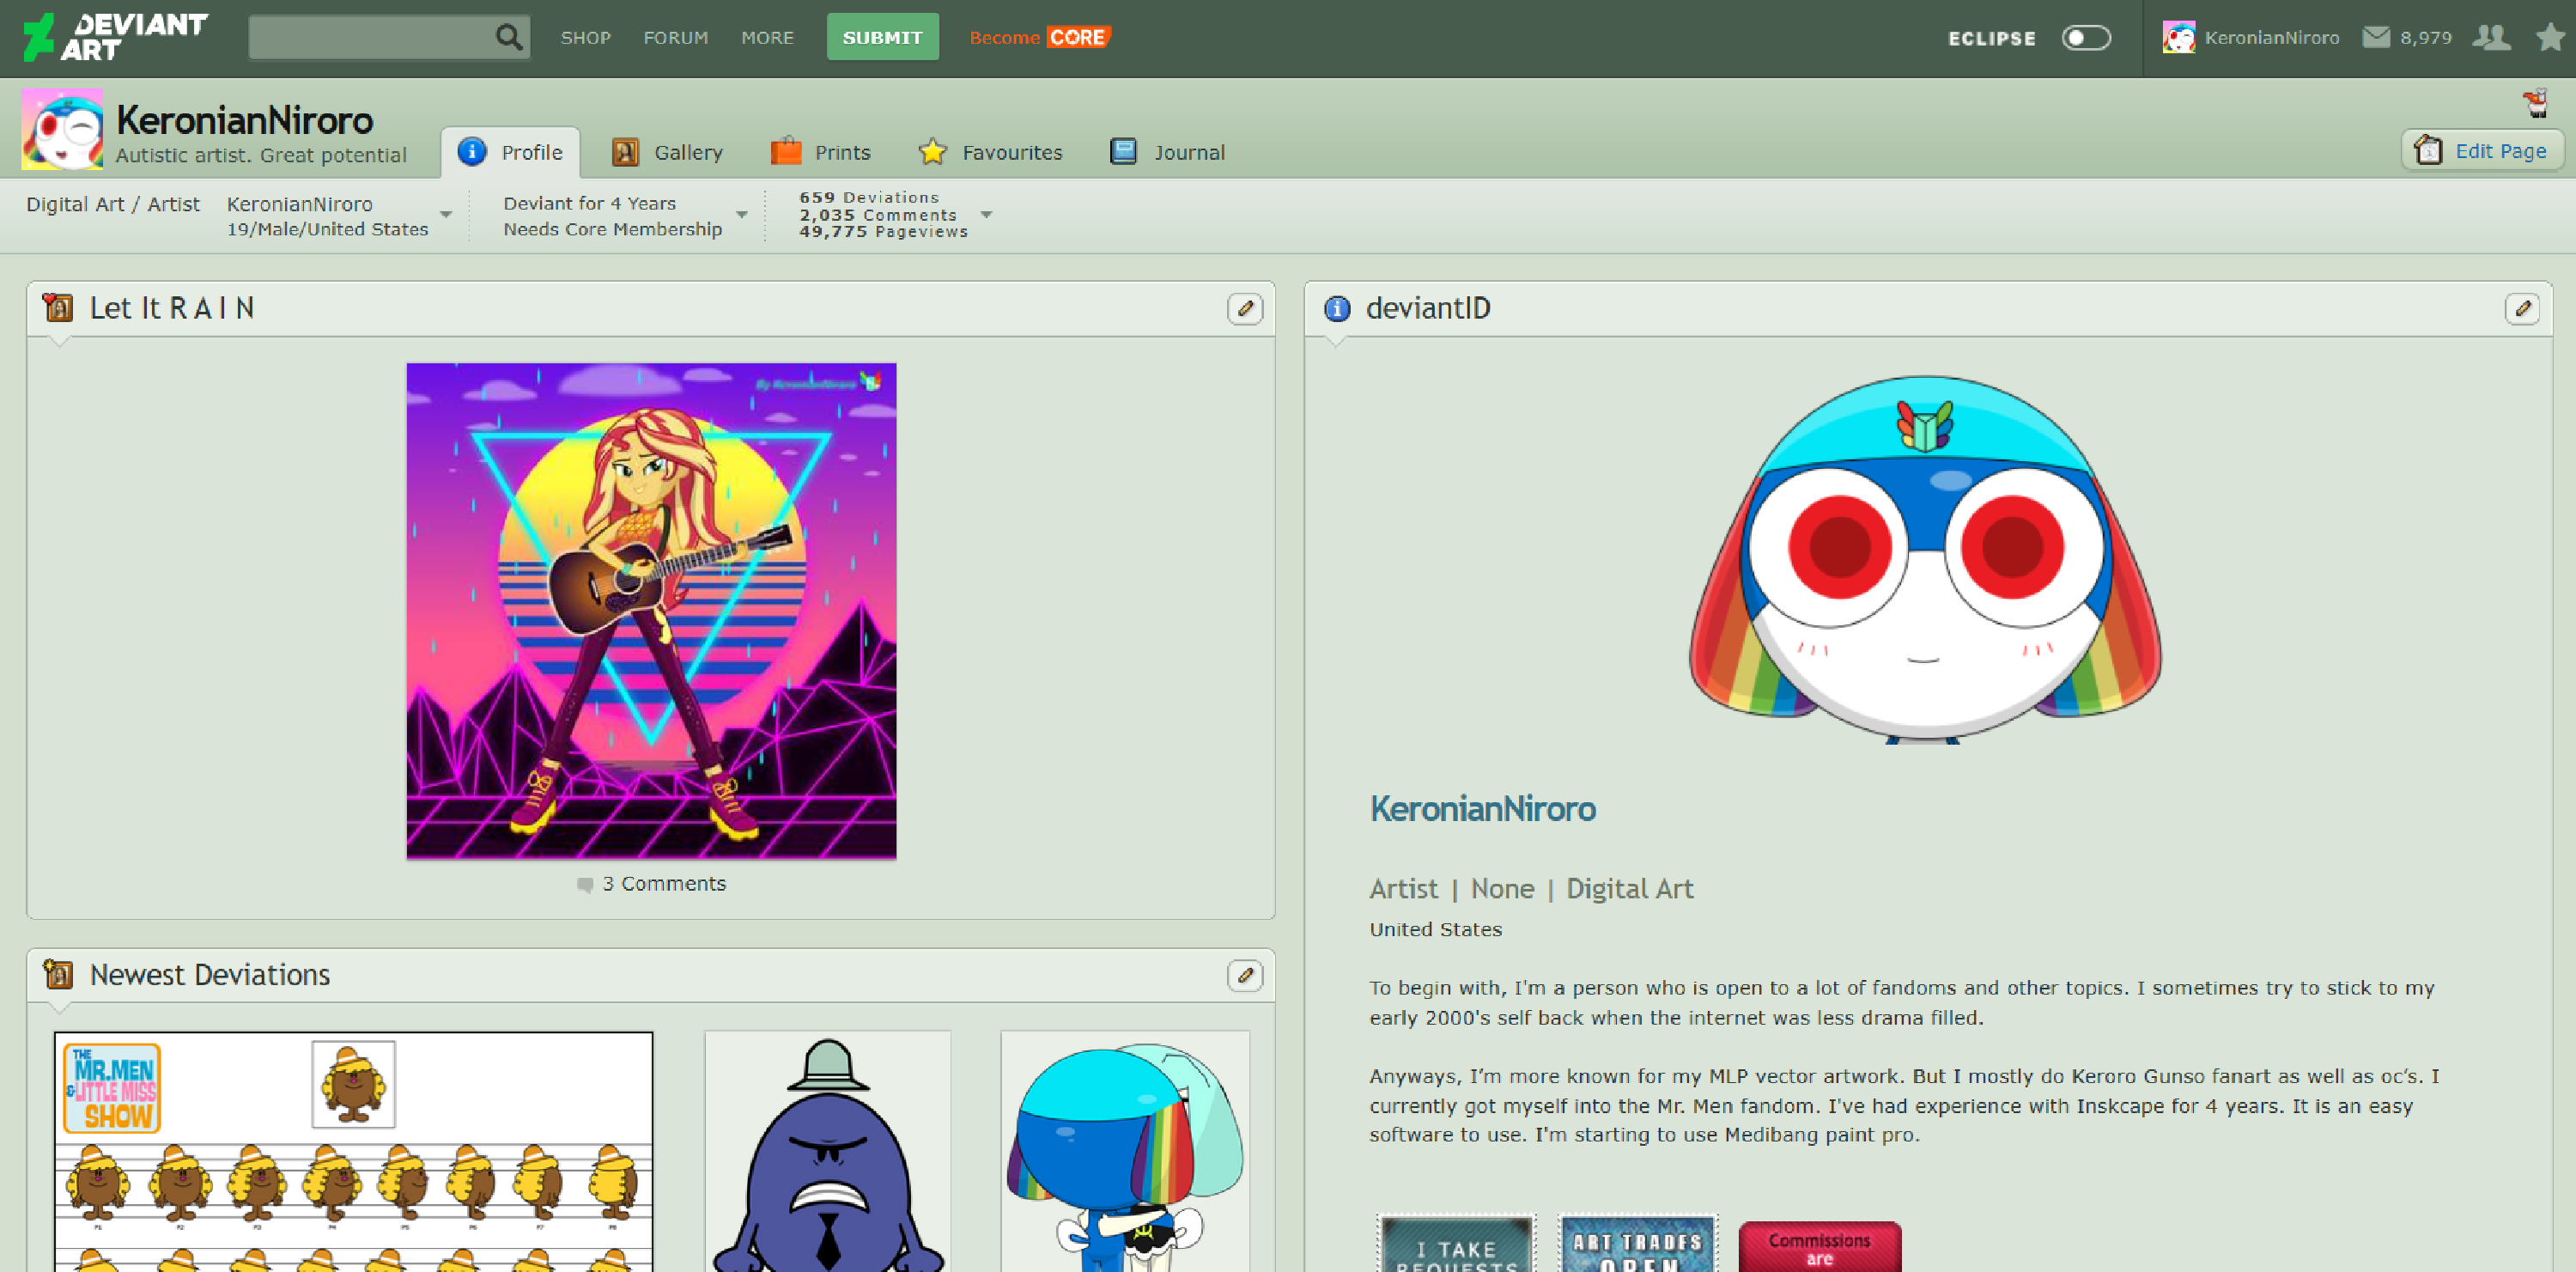The height and width of the screenshot is (1272, 2576).
Task: Click the red Commissions are stamp
Action: click(x=1820, y=1246)
